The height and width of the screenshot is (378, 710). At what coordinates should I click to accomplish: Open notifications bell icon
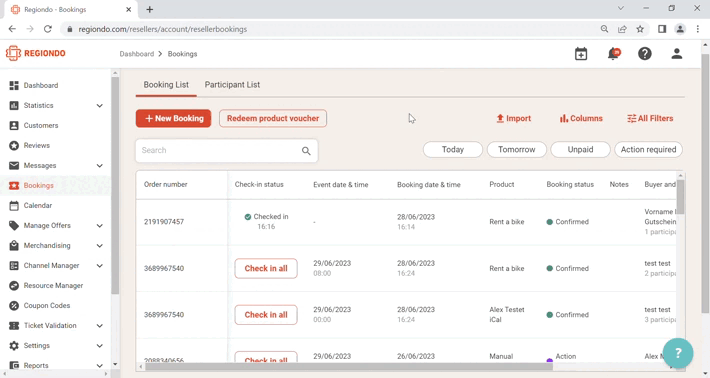(x=614, y=54)
